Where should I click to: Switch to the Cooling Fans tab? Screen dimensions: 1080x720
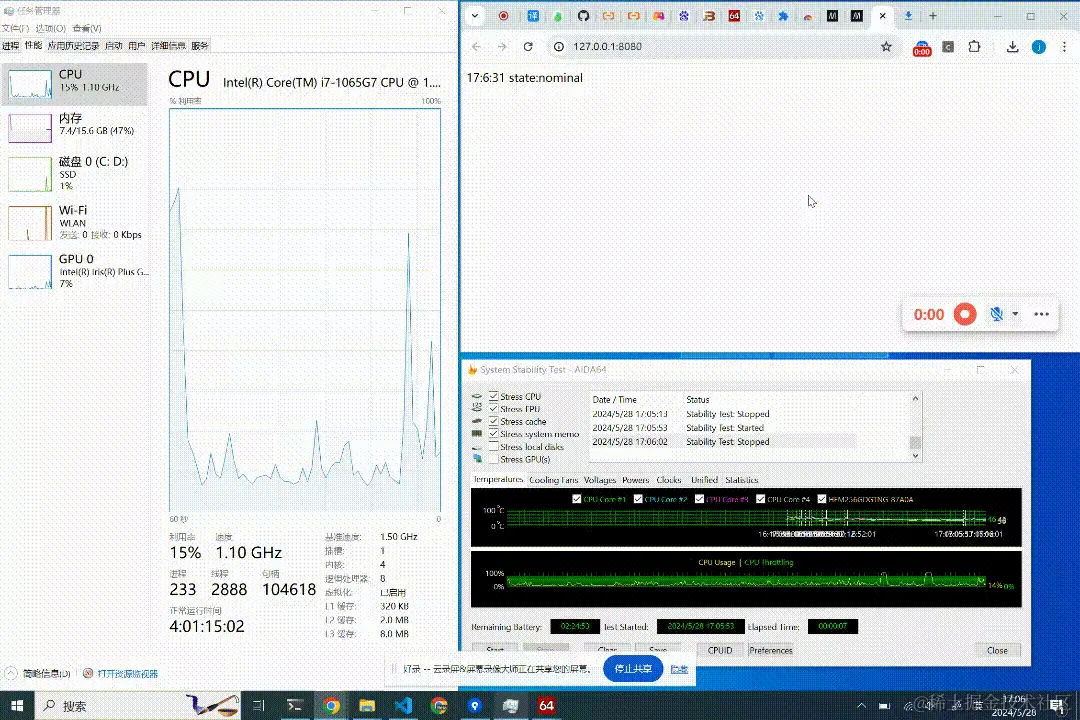click(x=553, y=480)
